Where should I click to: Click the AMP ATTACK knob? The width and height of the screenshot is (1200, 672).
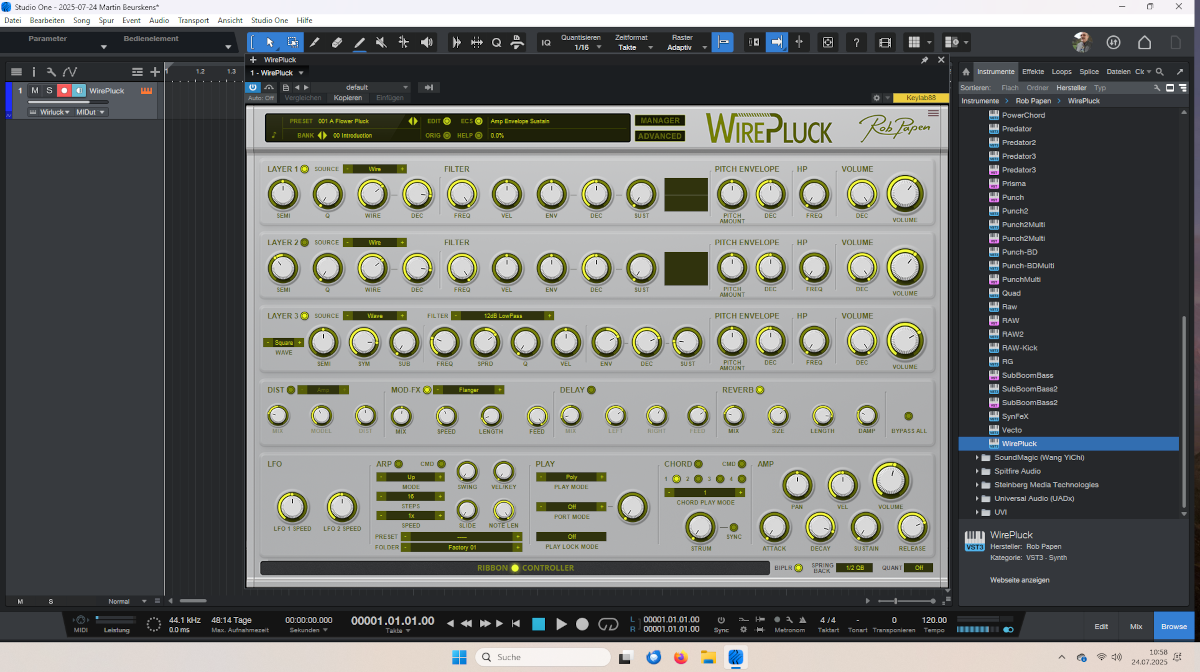[x=773, y=527]
